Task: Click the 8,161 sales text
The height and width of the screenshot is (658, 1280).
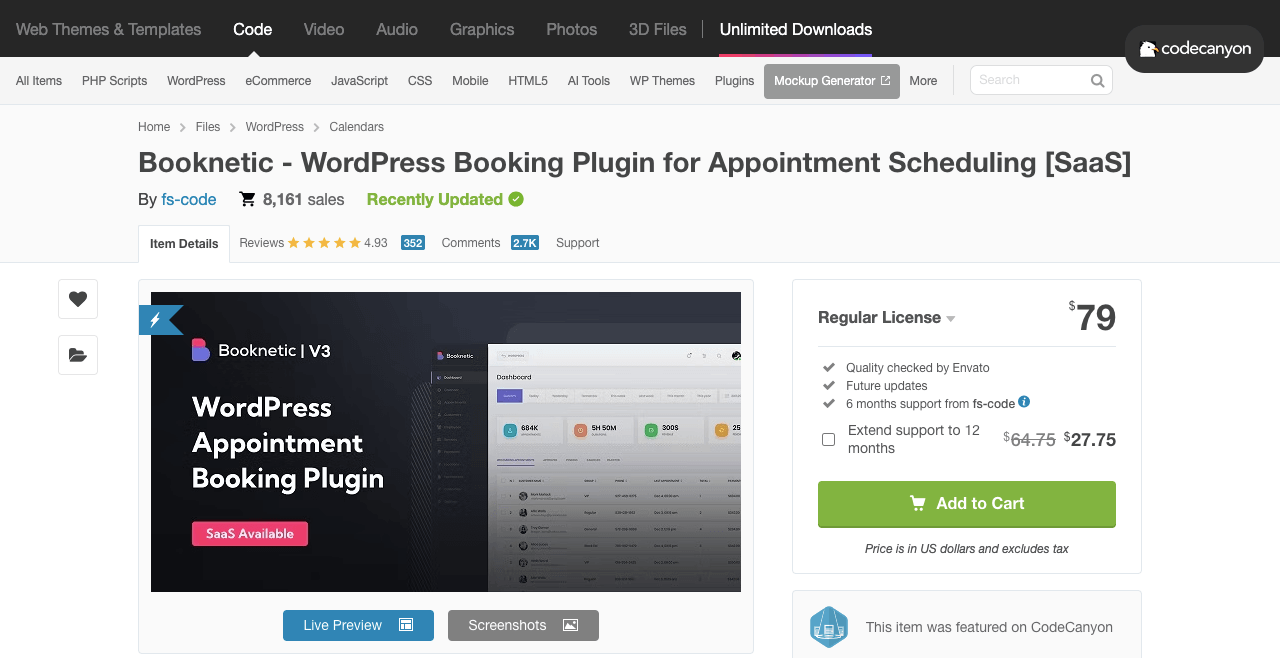Action: pyautogui.click(x=304, y=199)
